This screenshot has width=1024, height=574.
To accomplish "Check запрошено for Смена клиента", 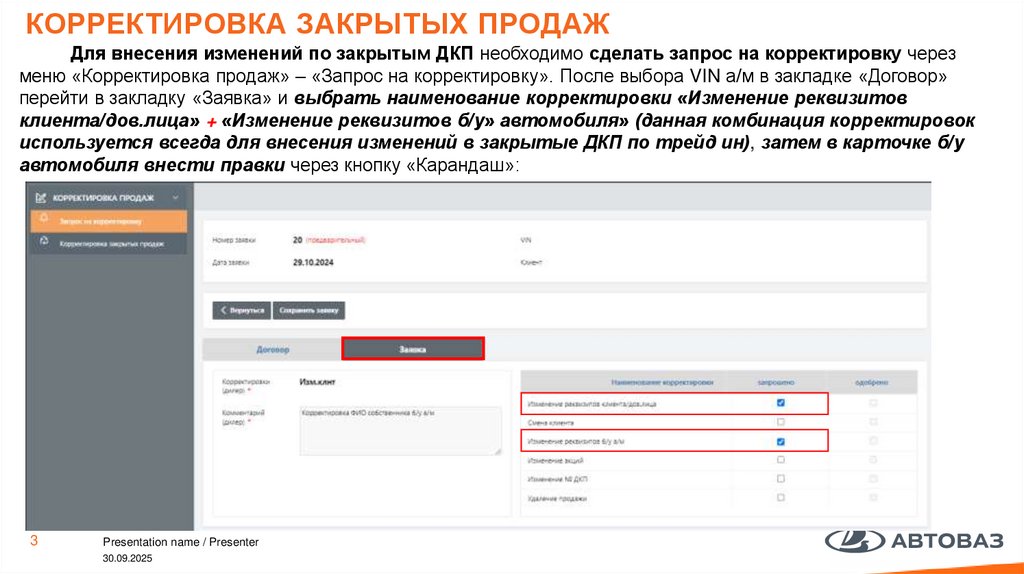I will tap(780, 422).
